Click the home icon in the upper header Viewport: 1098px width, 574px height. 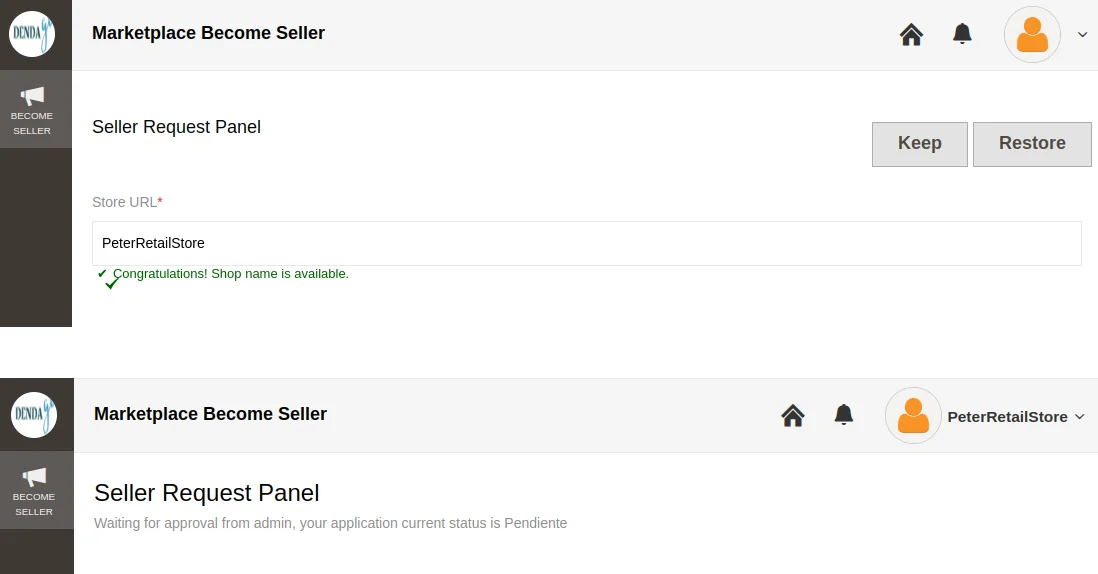(911, 35)
